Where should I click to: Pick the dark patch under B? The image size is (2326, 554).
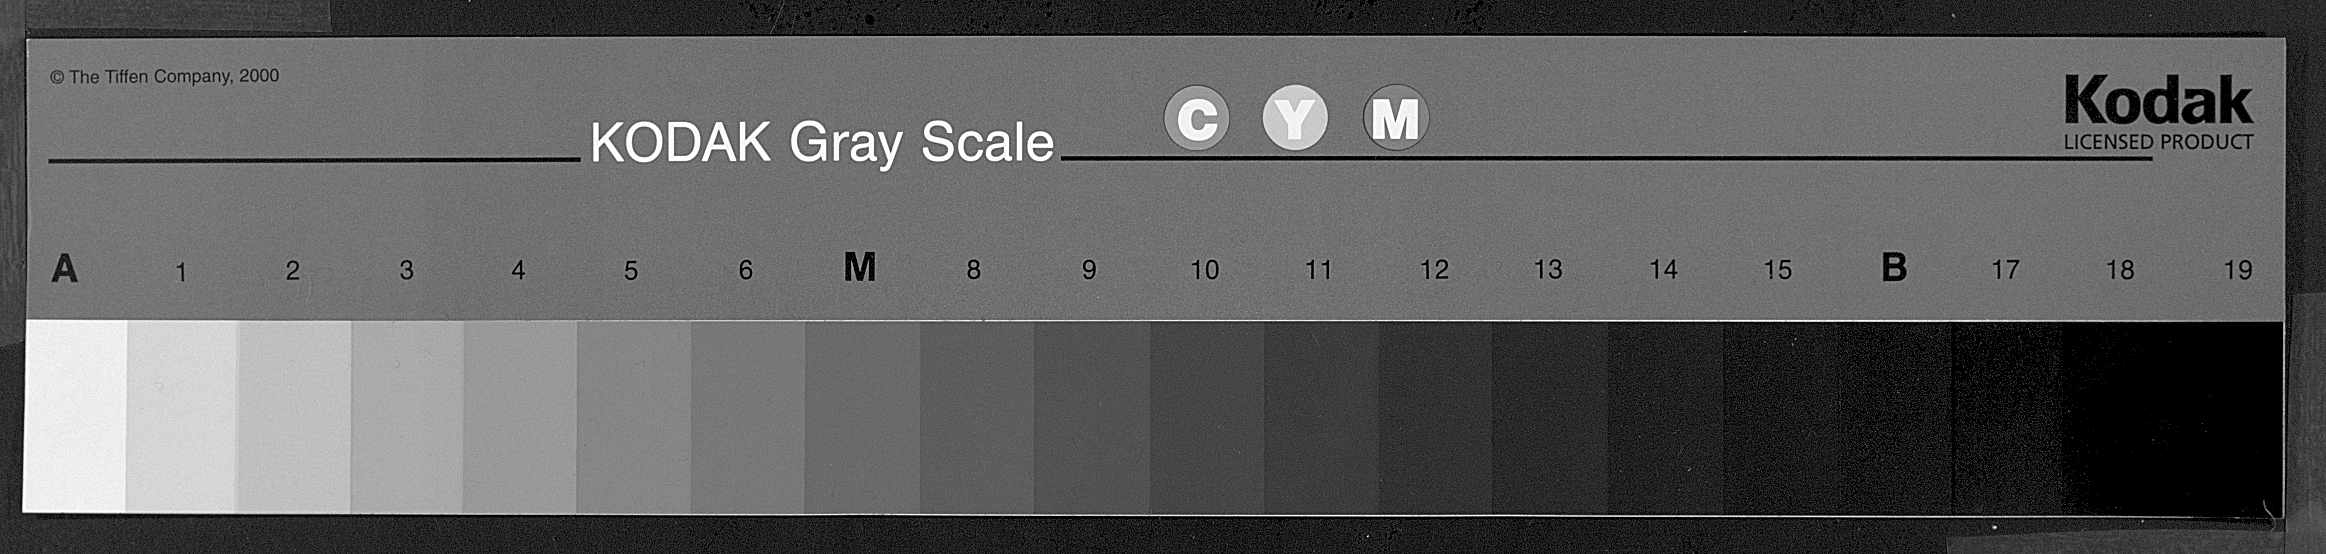(1895, 416)
